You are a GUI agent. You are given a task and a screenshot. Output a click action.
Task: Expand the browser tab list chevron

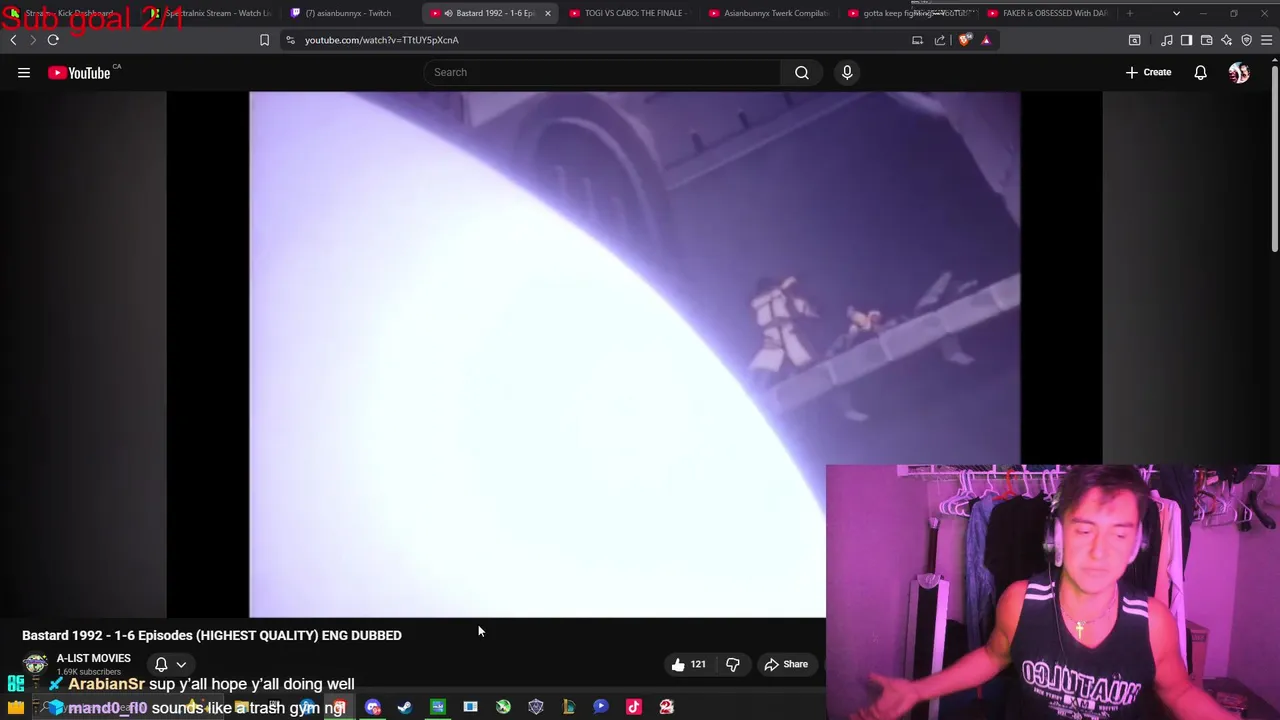(x=1176, y=13)
